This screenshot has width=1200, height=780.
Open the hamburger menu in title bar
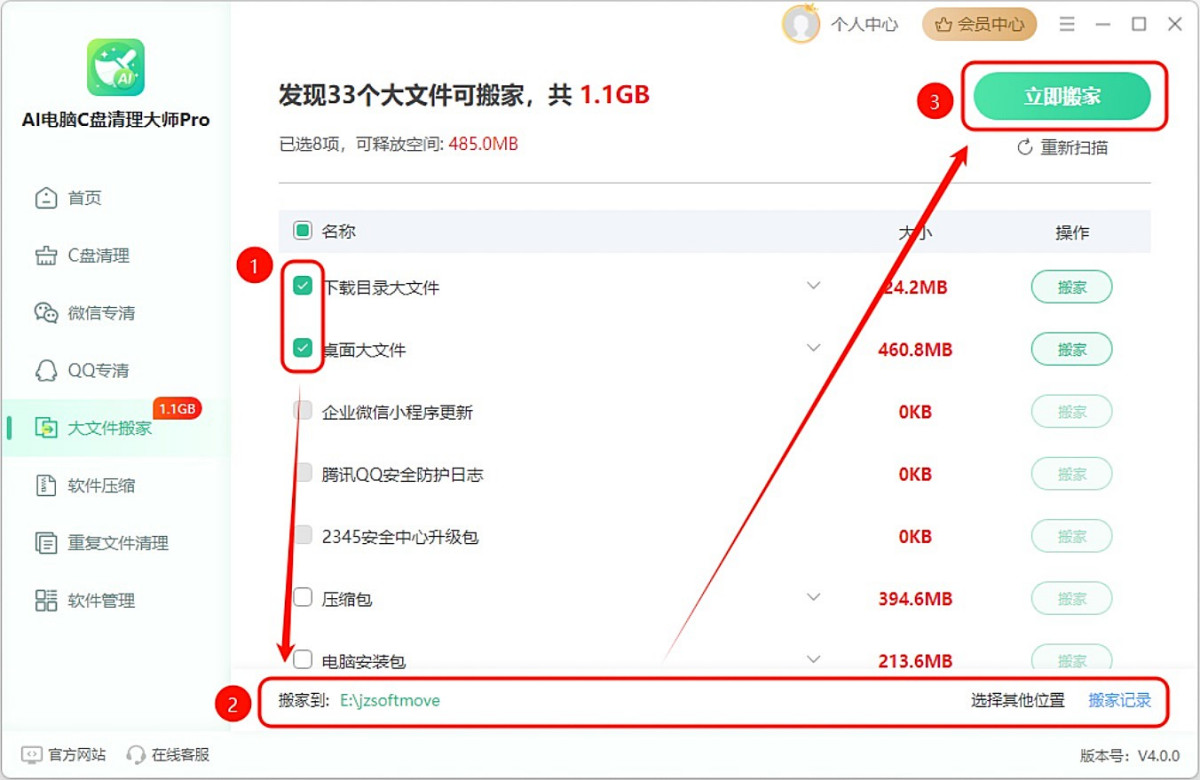[1068, 24]
